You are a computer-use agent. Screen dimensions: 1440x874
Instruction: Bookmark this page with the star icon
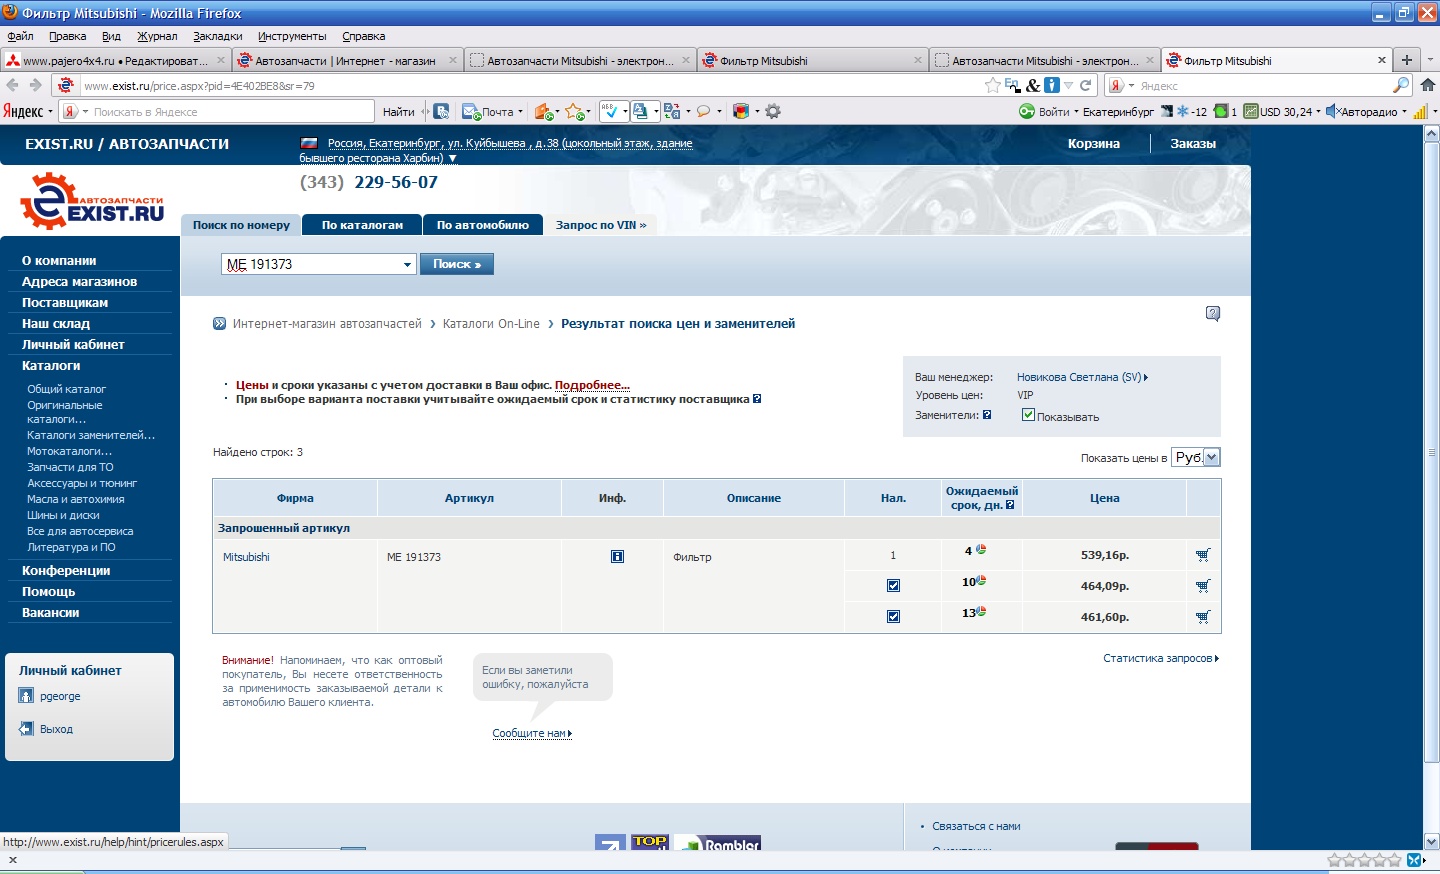[x=992, y=85]
